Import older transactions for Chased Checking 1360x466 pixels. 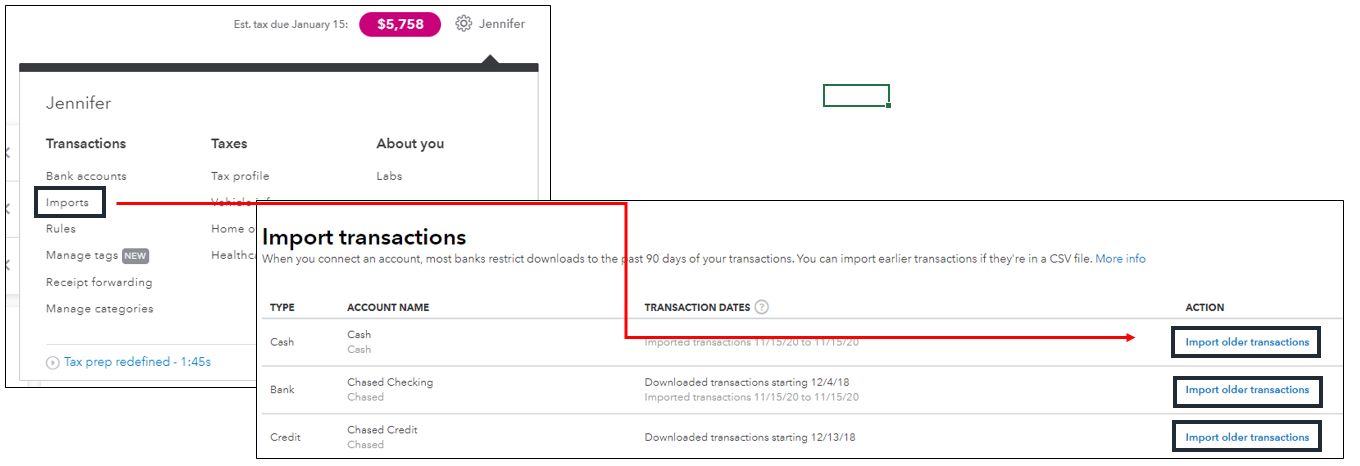pos(1247,390)
